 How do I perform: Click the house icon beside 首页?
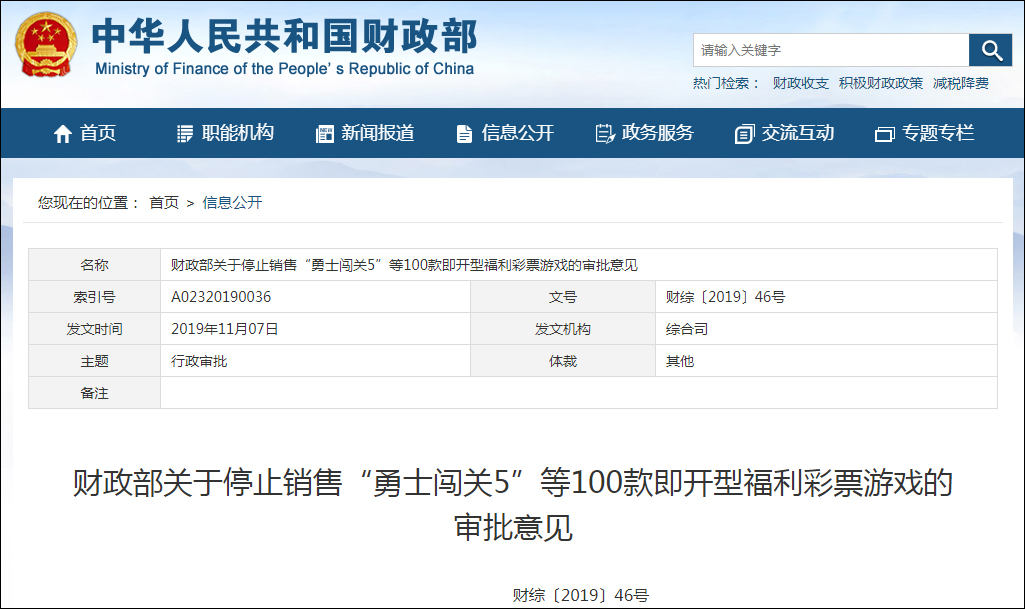(63, 134)
